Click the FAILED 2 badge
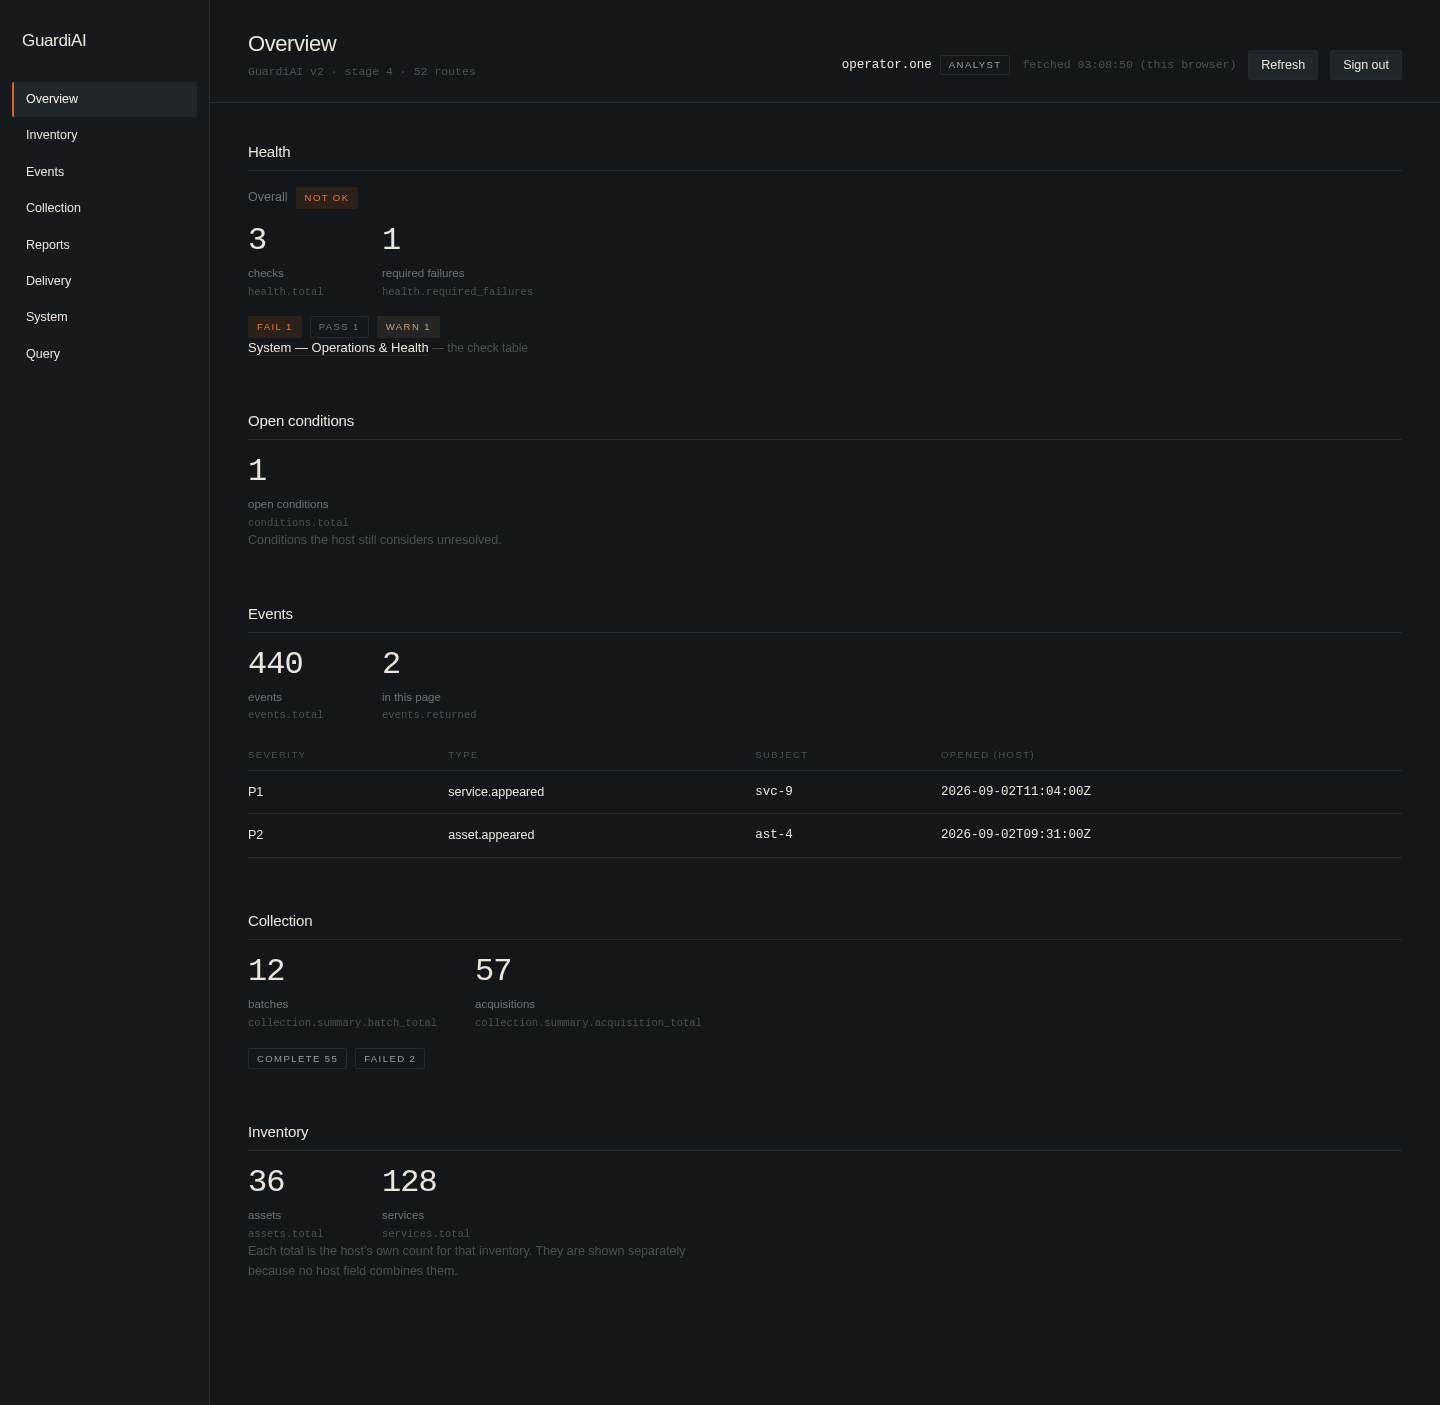Viewport: 1440px width, 1405px height. 390,1059
